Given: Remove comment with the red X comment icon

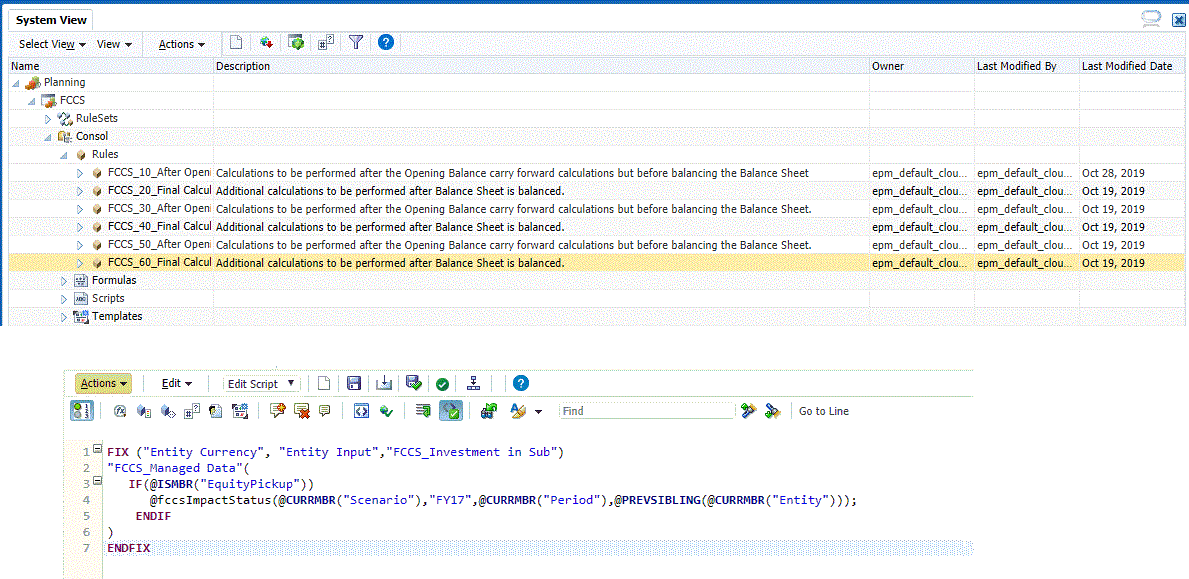Looking at the screenshot, I should [x=302, y=411].
